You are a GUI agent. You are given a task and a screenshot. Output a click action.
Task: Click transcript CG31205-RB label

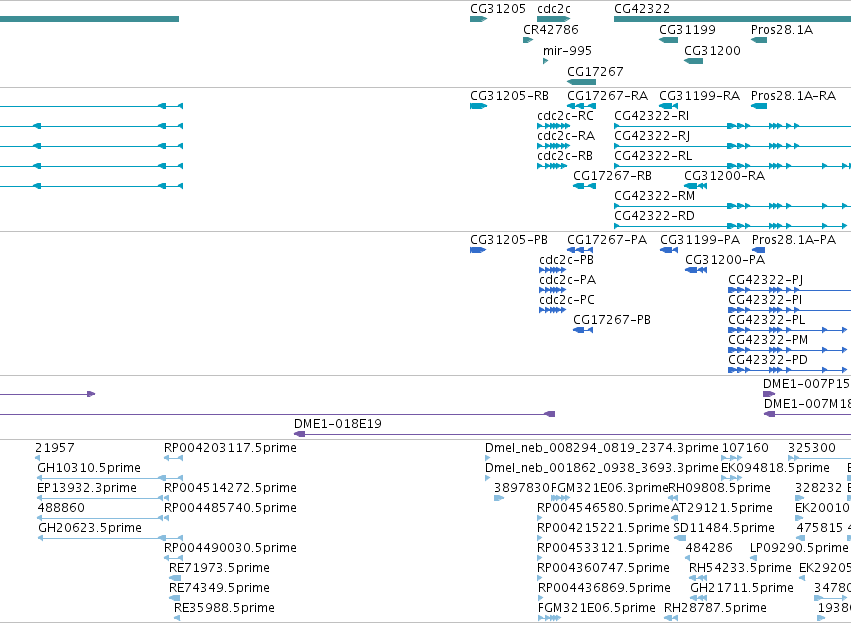pos(509,96)
